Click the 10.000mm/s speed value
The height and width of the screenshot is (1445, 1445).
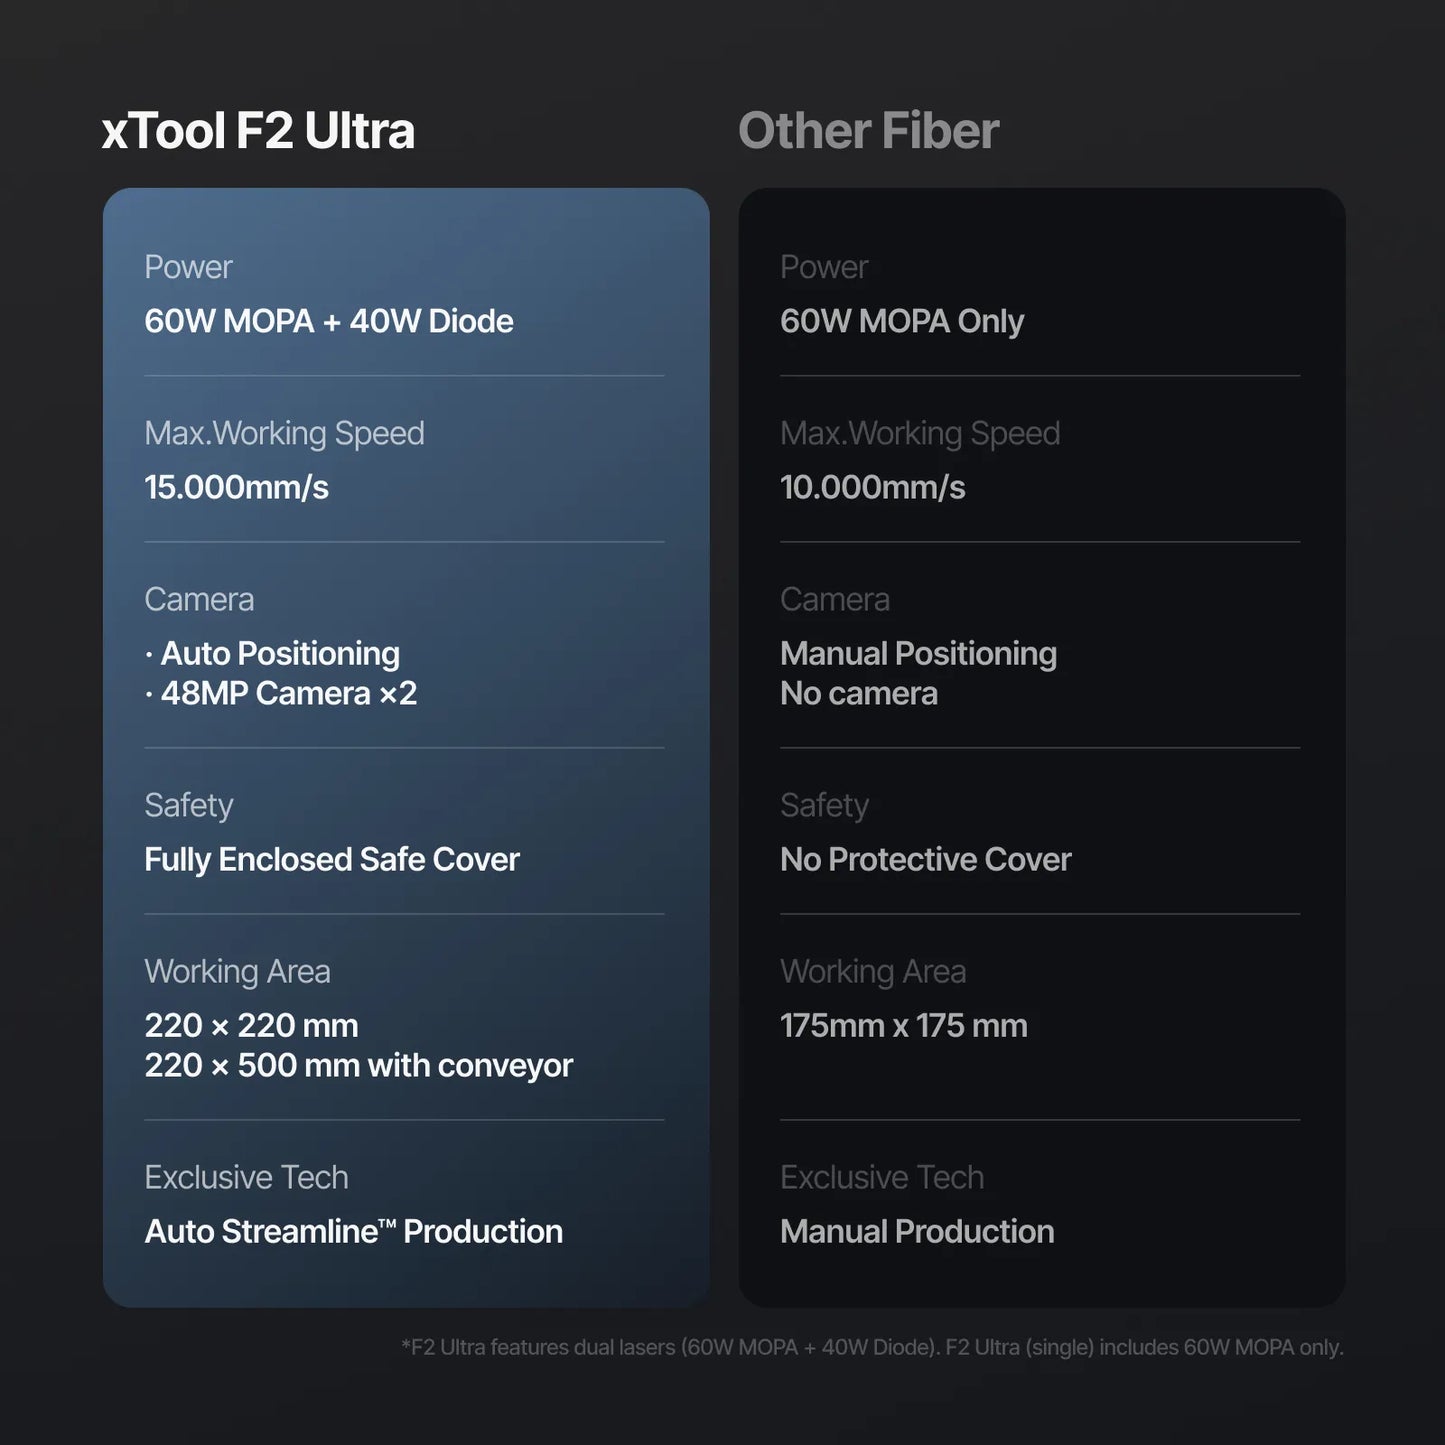872,487
